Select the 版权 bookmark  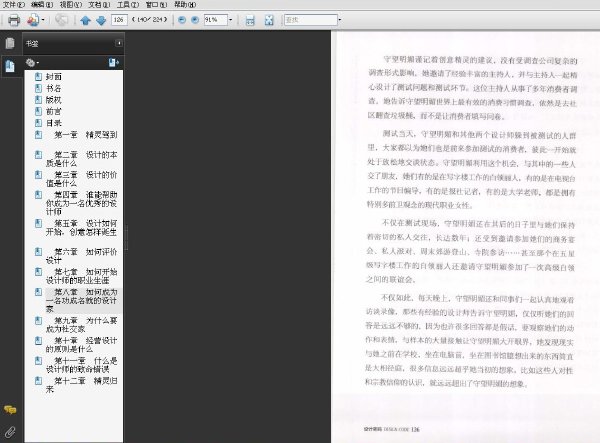point(54,100)
